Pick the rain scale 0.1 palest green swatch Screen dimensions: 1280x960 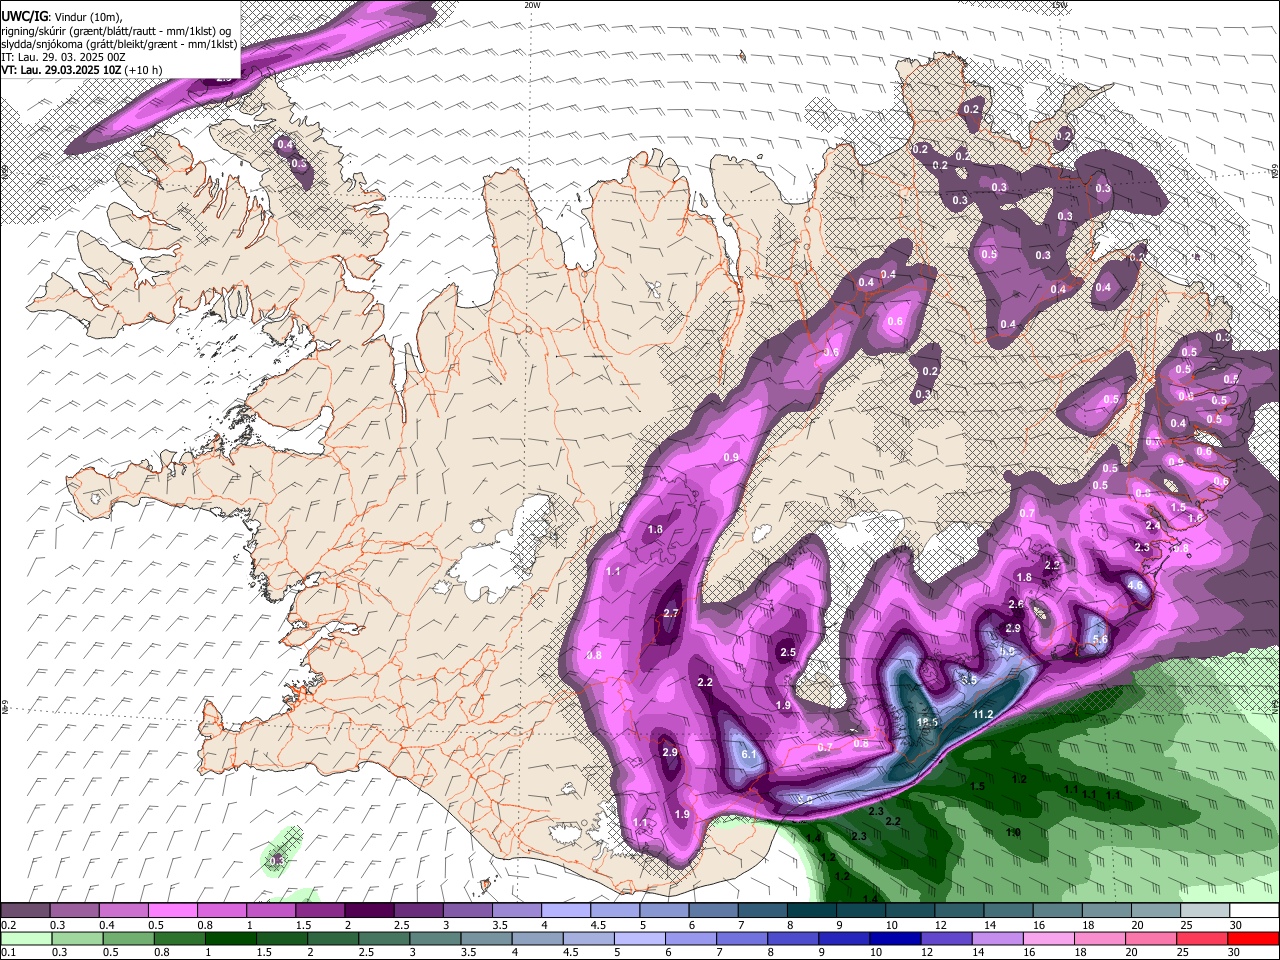click(x=26, y=938)
